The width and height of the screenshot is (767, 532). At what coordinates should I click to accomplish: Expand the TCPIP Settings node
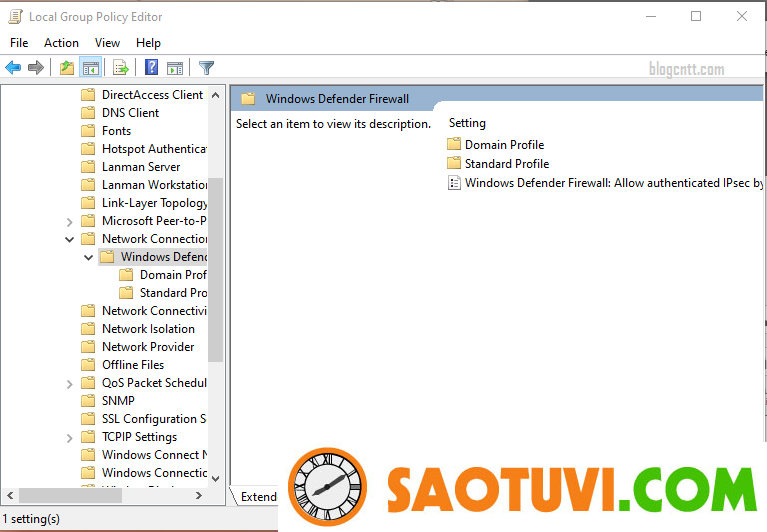(69, 438)
